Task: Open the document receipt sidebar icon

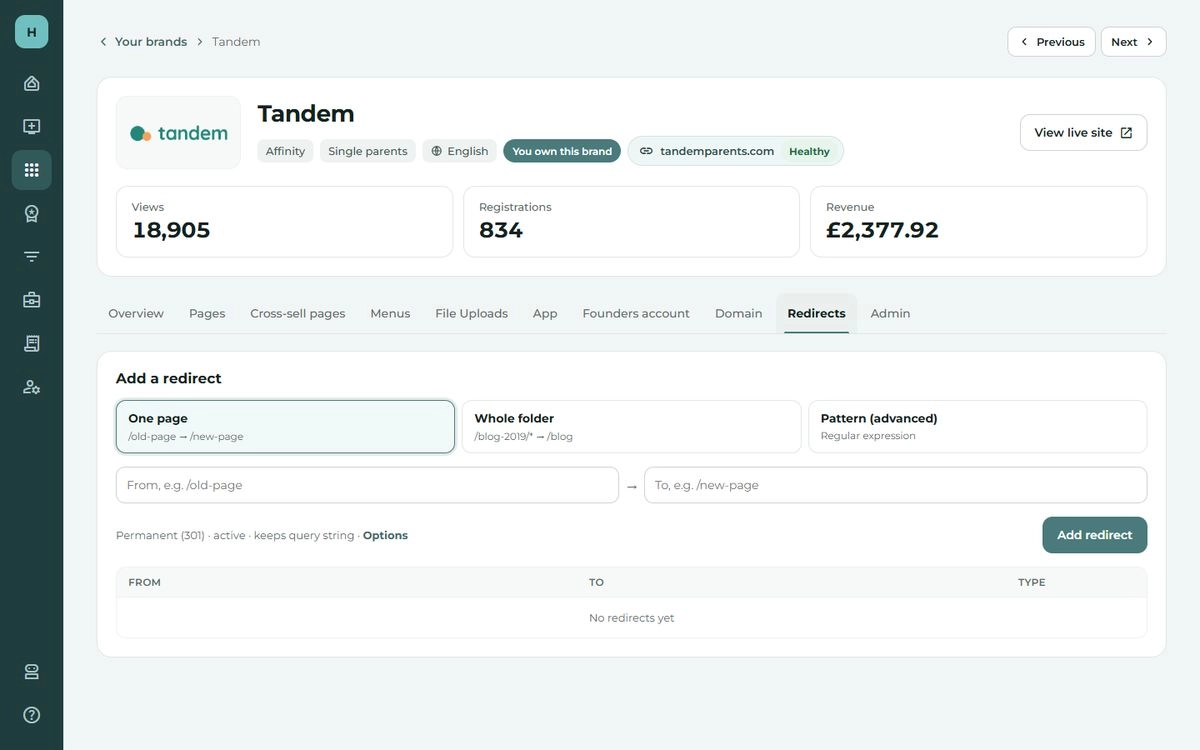Action: point(31,343)
